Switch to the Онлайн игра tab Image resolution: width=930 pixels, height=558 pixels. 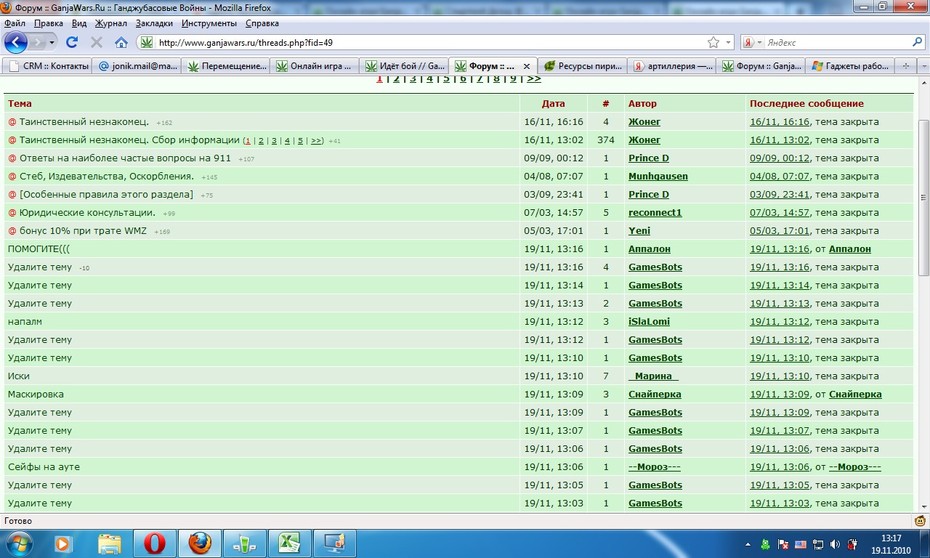point(316,66)
